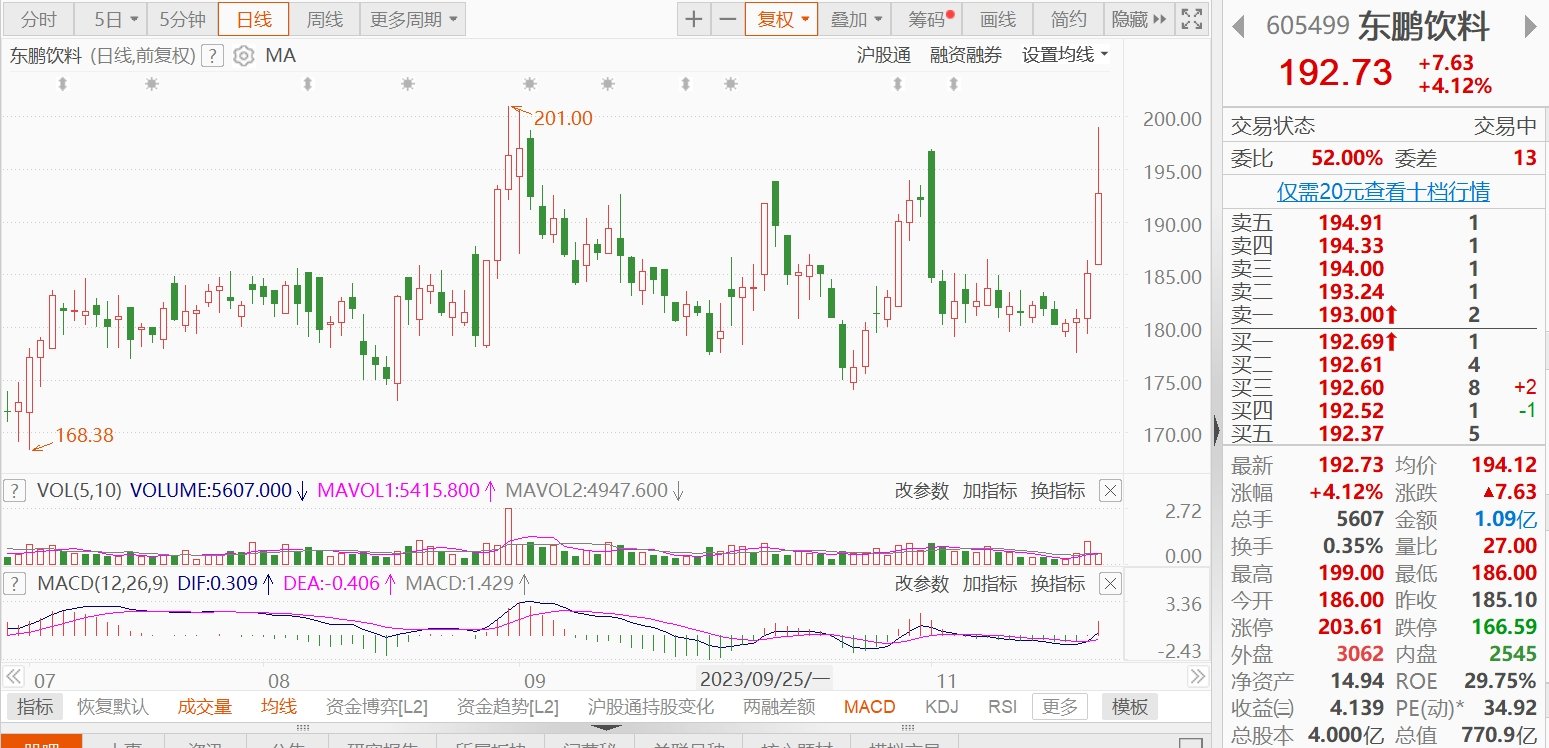Click 融资融券 label
This screenshot has width=1549, height=748.
(966, 56)
